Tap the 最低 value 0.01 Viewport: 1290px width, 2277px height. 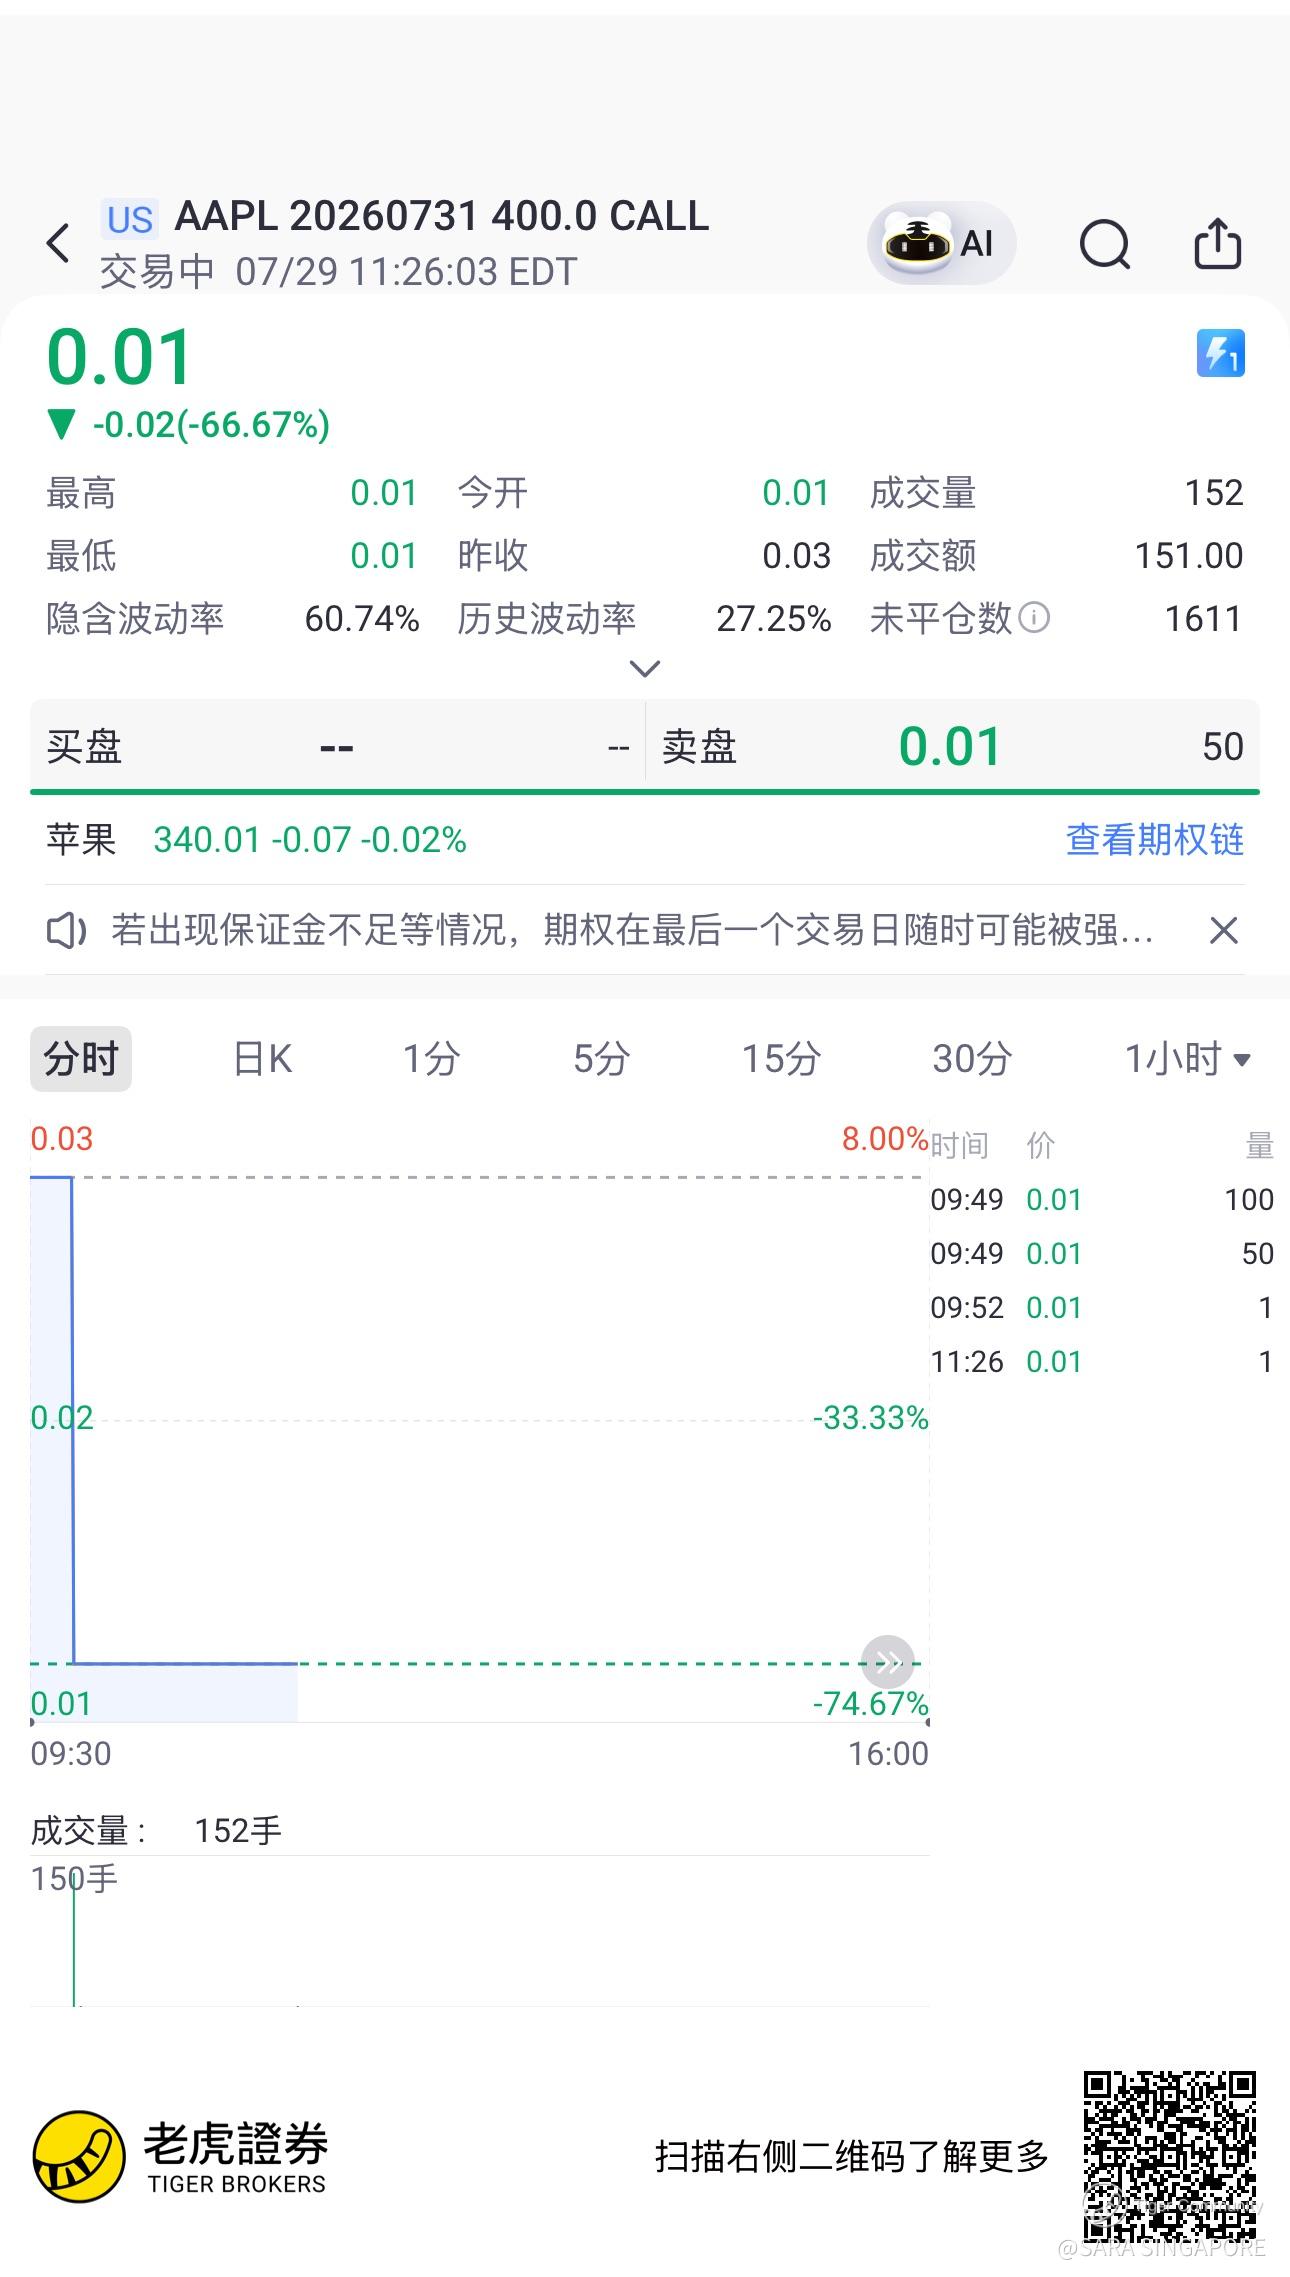point(384,556)
